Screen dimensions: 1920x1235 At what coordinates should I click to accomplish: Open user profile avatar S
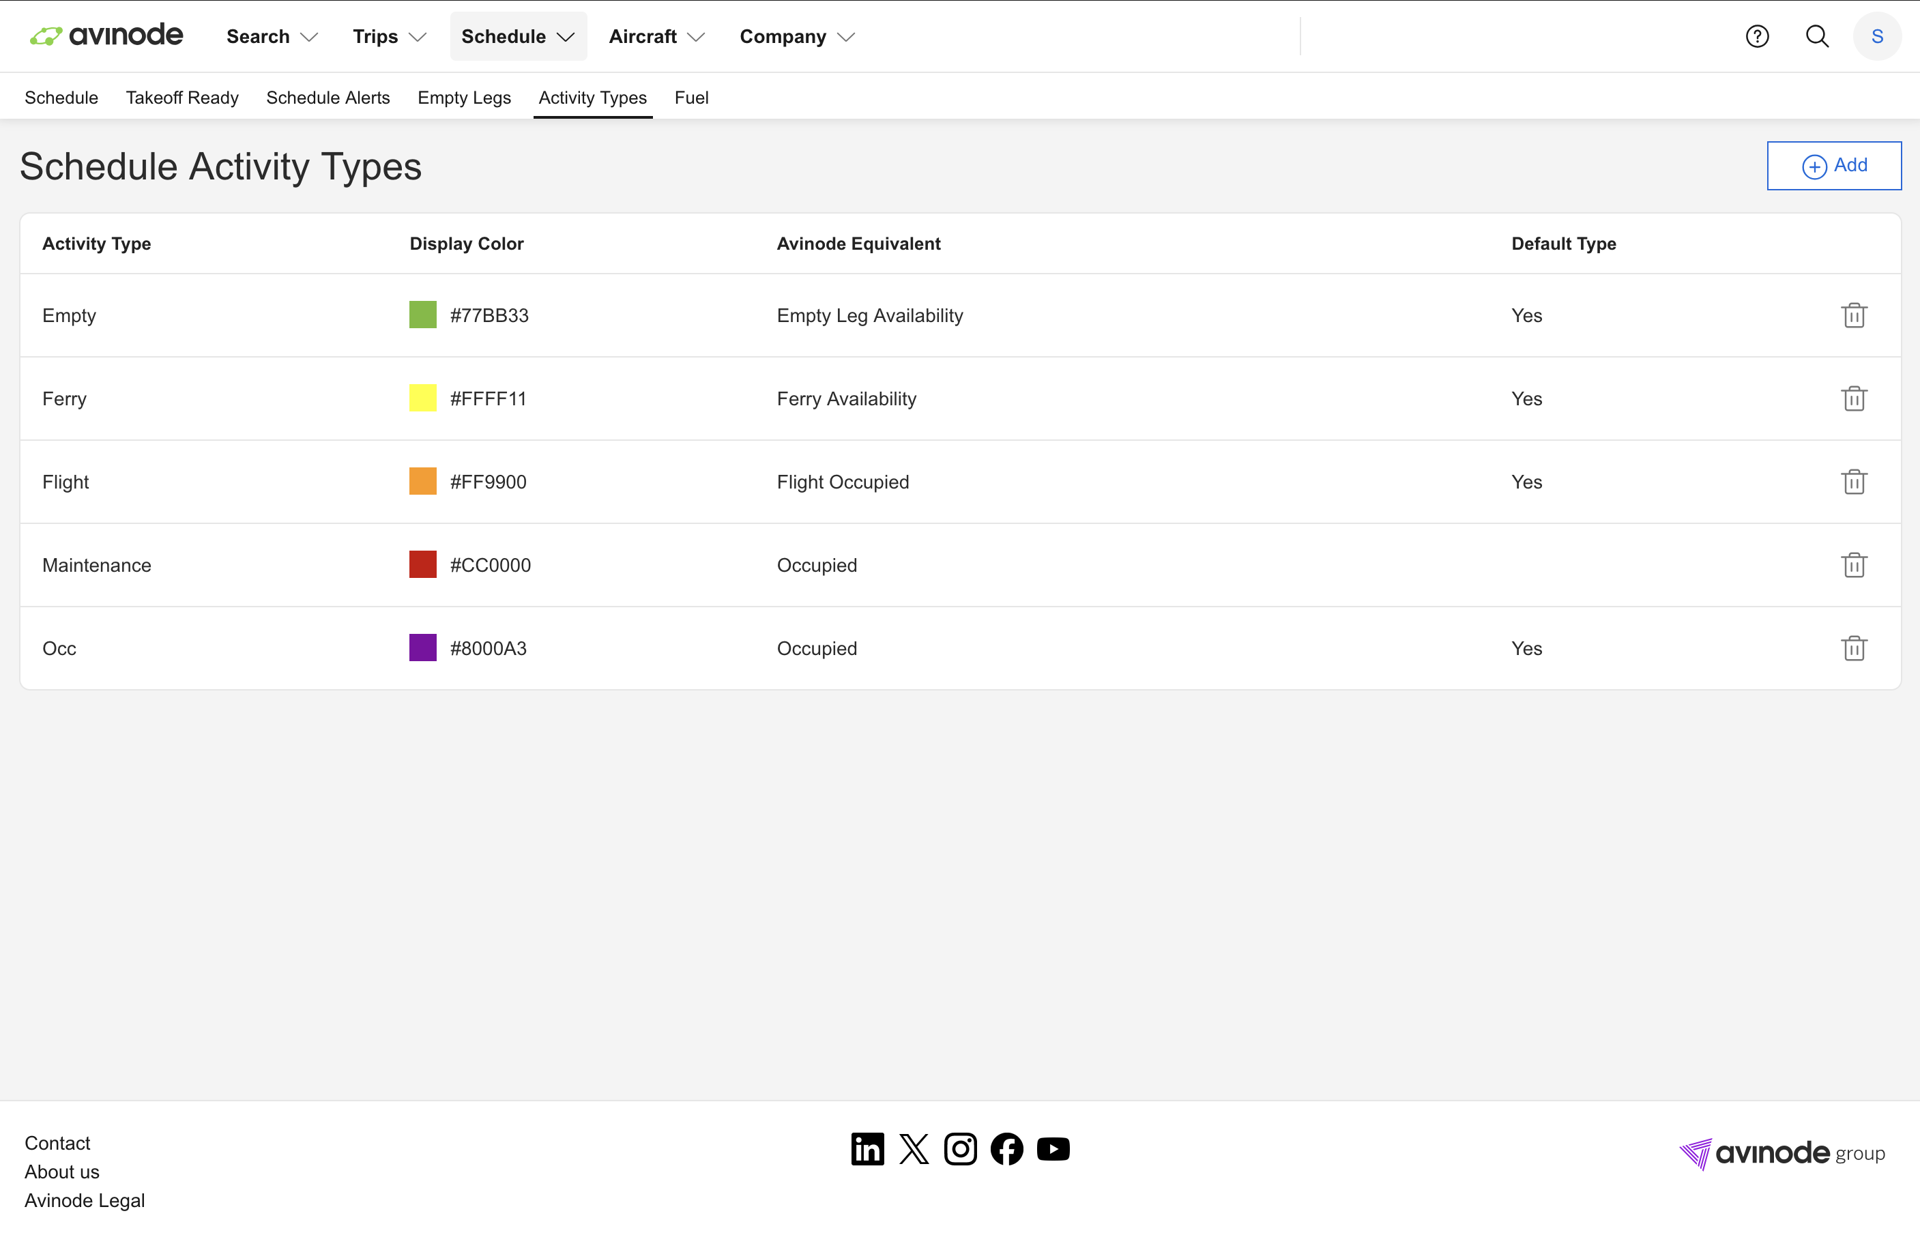[1877, 36]
